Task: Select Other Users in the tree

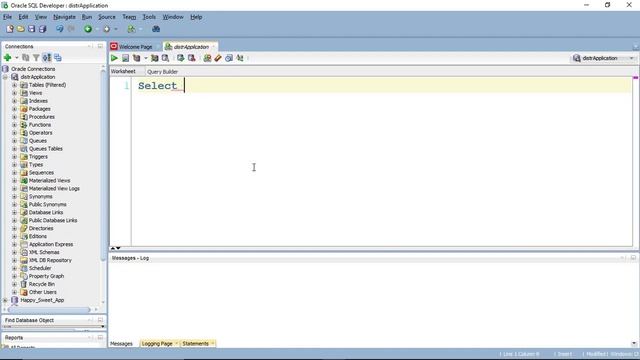Action: pos(42,292)
